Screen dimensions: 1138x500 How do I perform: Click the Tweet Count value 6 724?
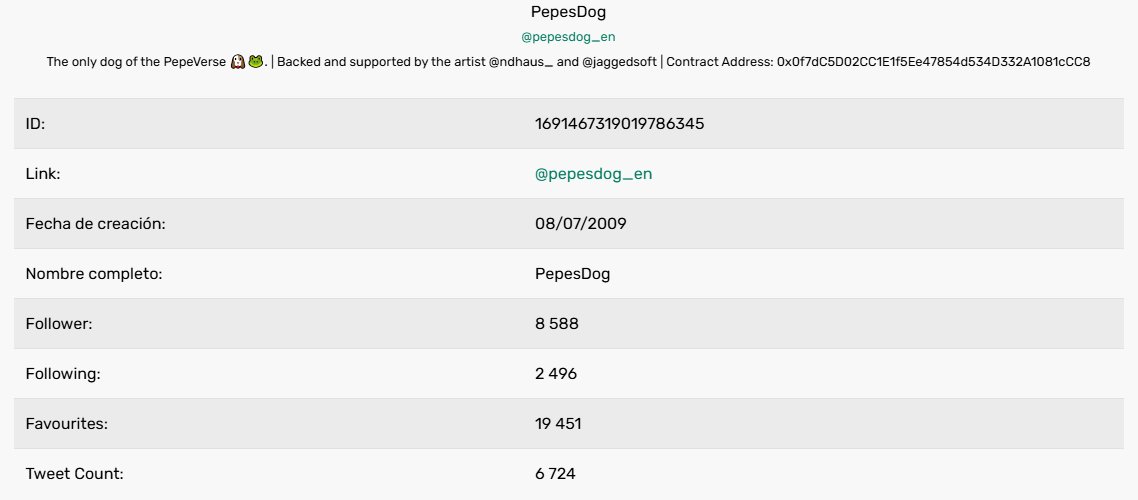click(x=555, y=474)
